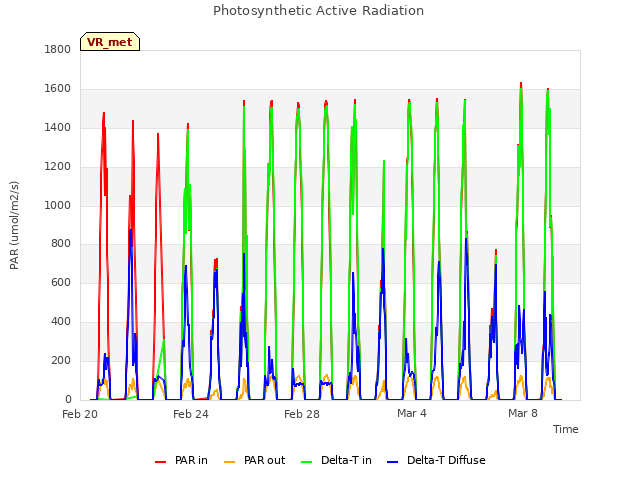Click the 1600 y-axis tick label
Viewport: 640px width, 480px height.
click(x=58, y=89)
